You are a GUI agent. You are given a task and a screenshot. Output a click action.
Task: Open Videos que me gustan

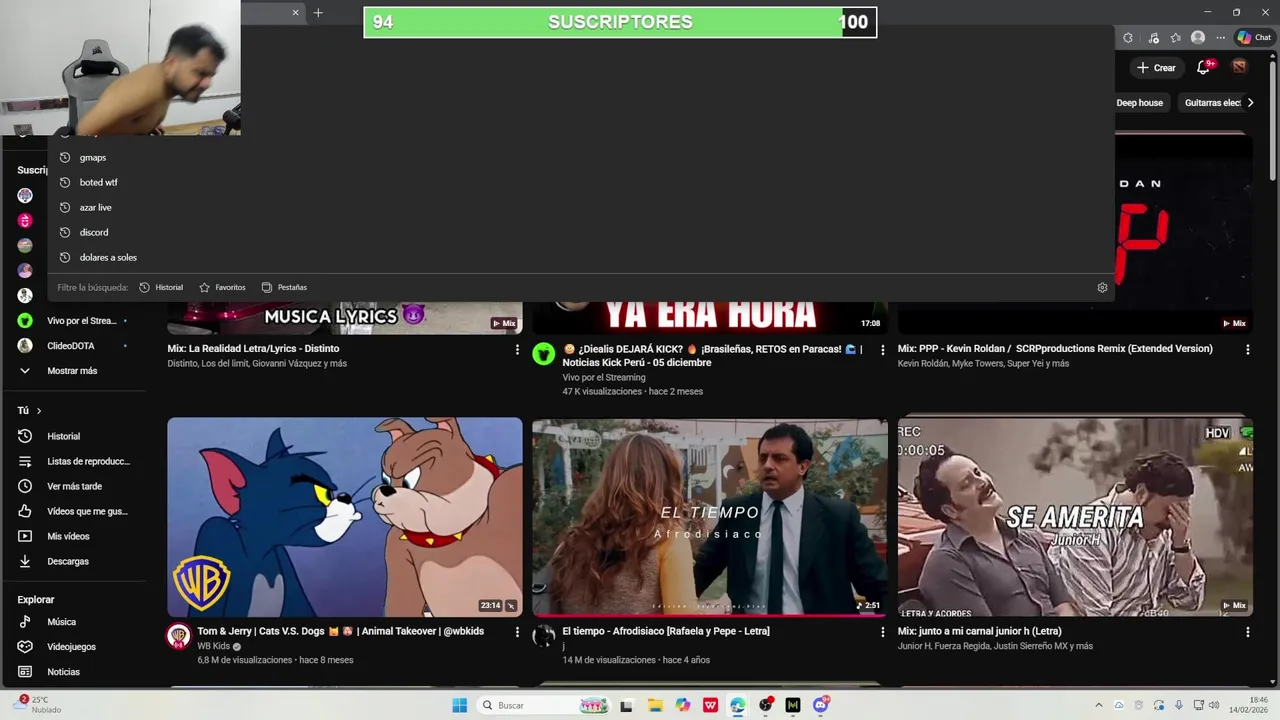point(76,511)
